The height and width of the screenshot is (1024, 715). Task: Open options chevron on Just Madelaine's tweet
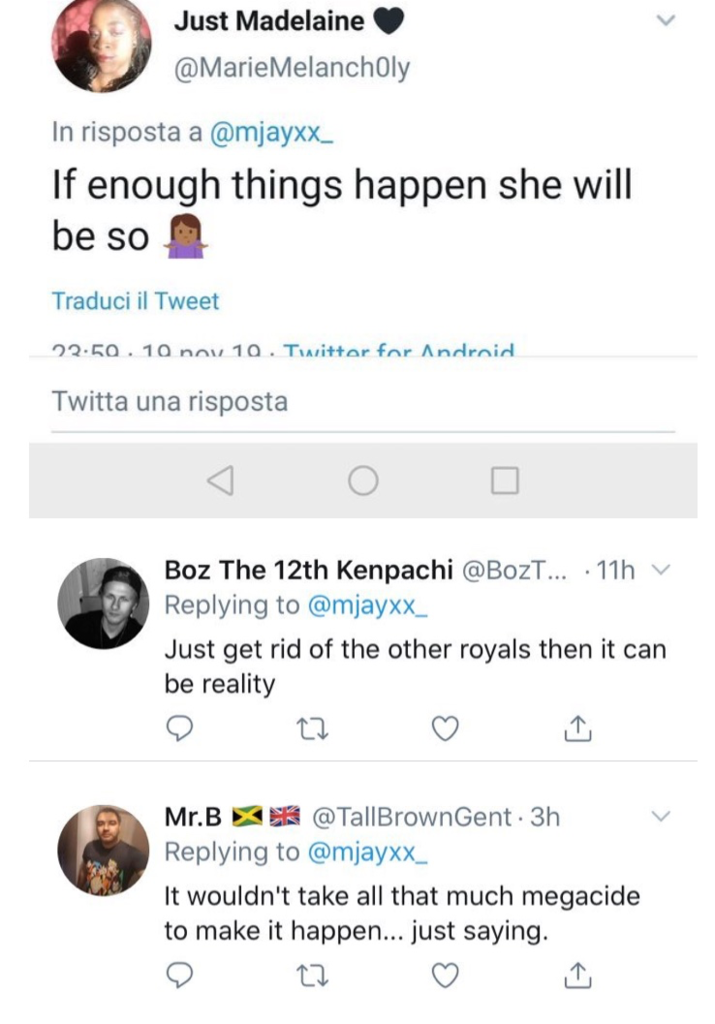click(x=664, y=20)
